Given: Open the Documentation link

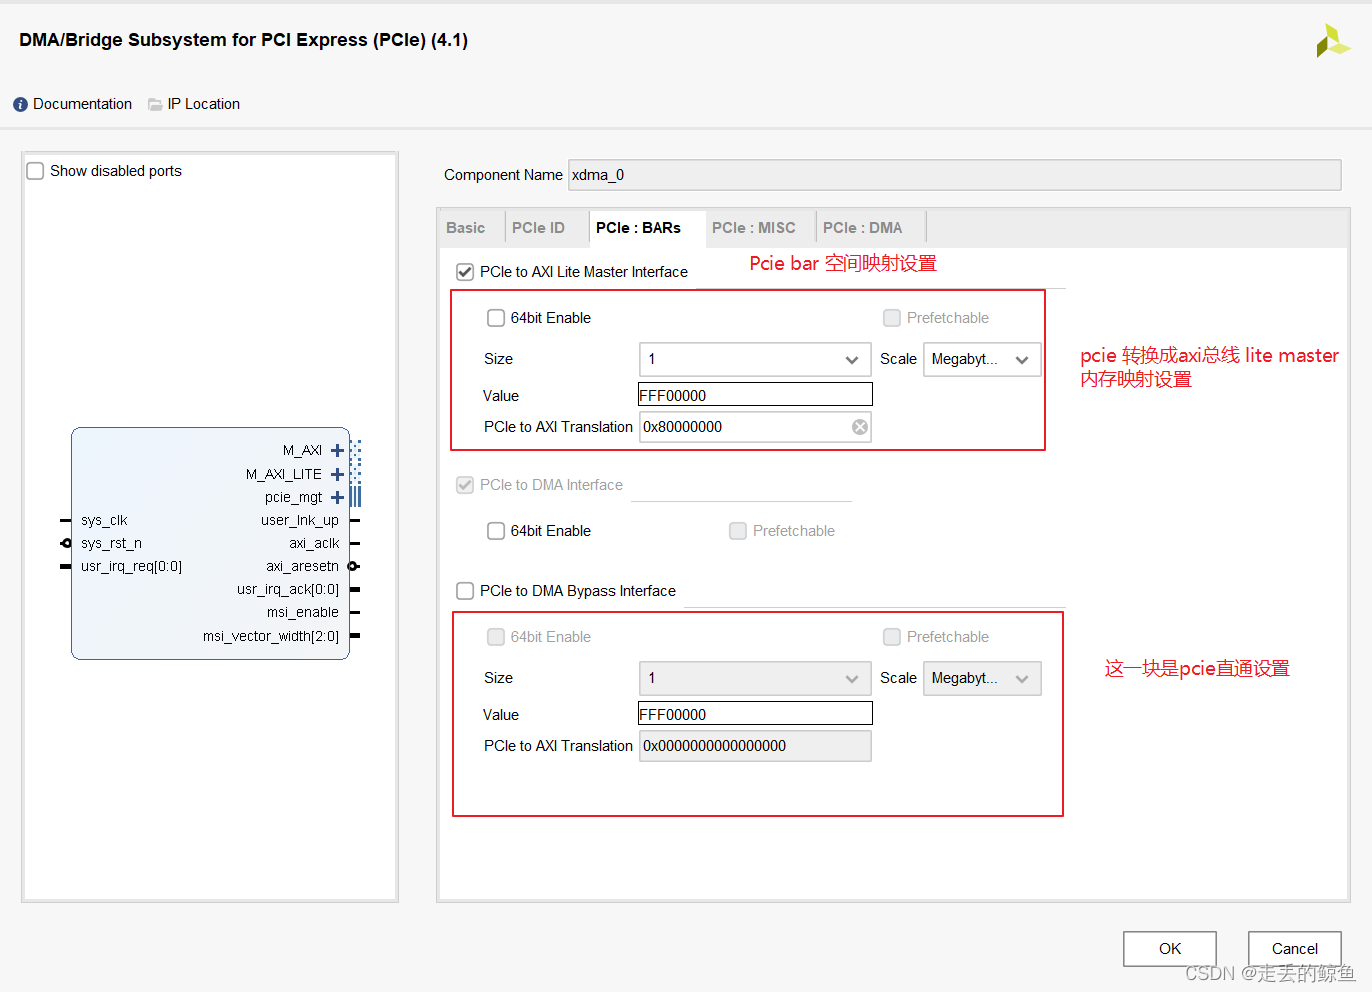Looking at the screenshot, I should (82, 104).
